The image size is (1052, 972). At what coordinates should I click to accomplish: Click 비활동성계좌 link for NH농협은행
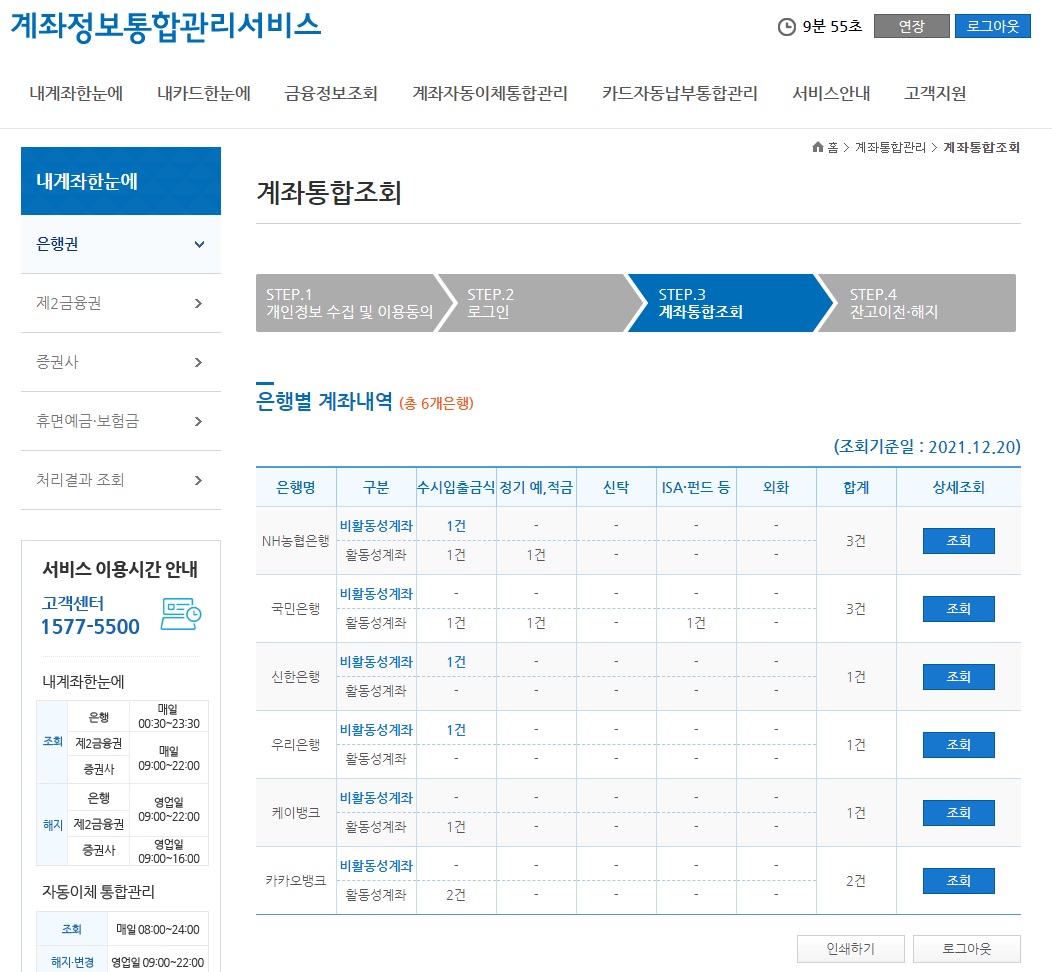click(x=376, y=526)
